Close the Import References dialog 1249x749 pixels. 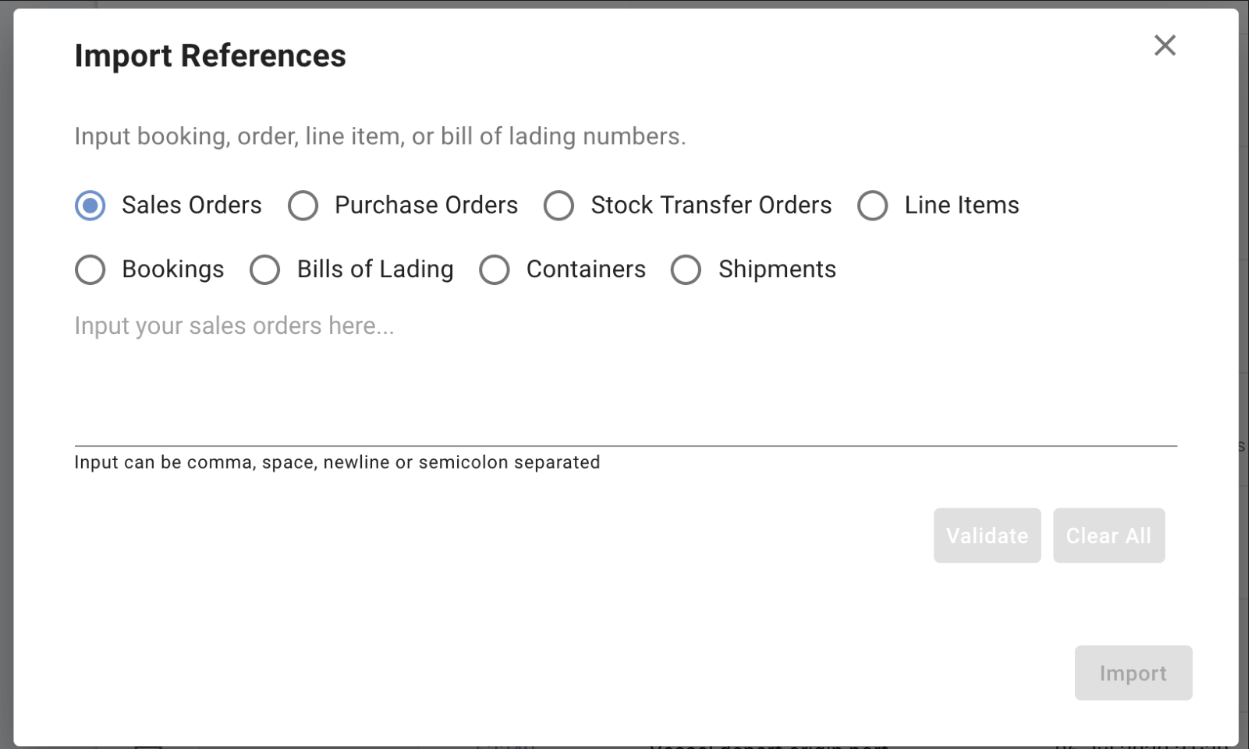[x=1165, y=45]
